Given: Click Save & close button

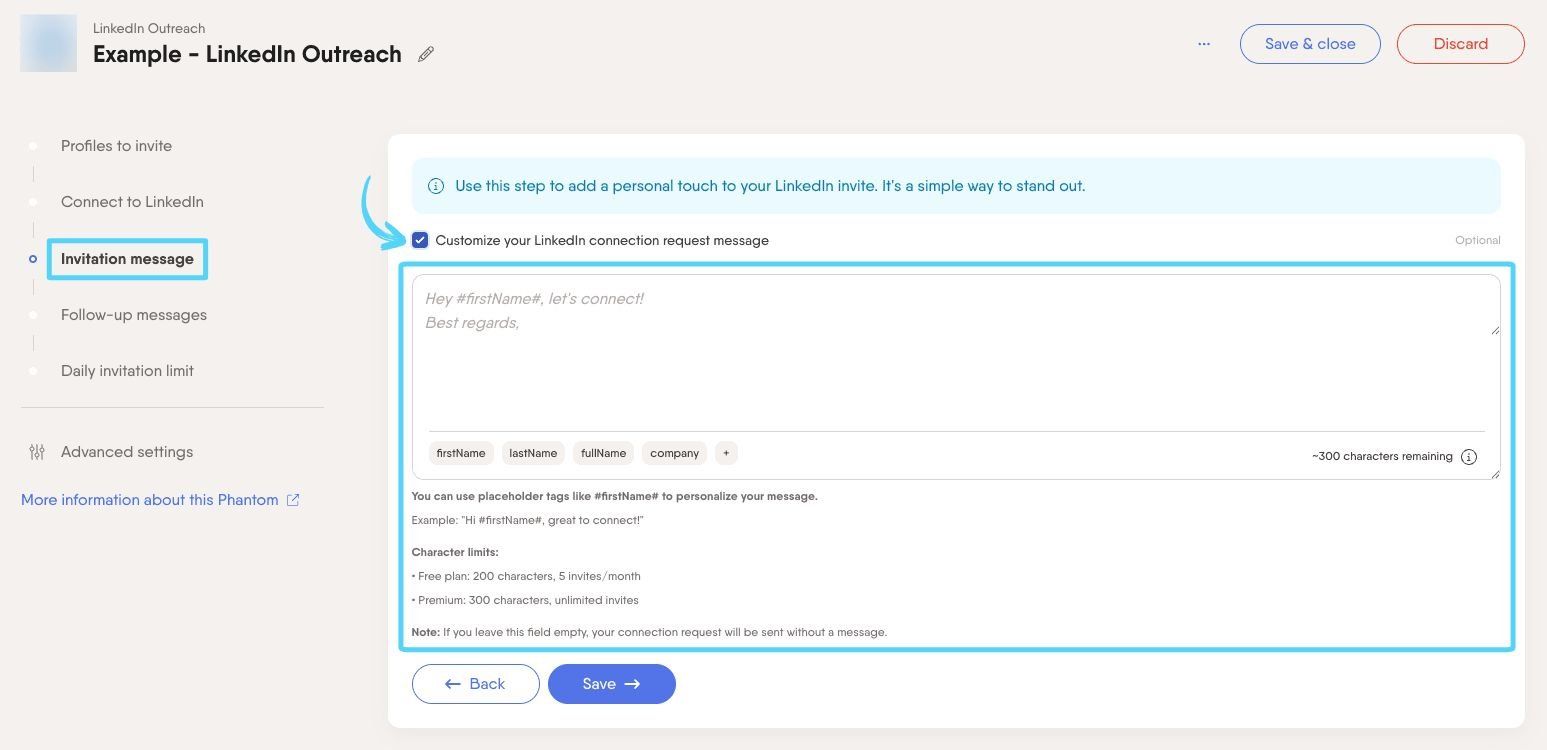Looking at the screenshot, I should point(1310,44).
